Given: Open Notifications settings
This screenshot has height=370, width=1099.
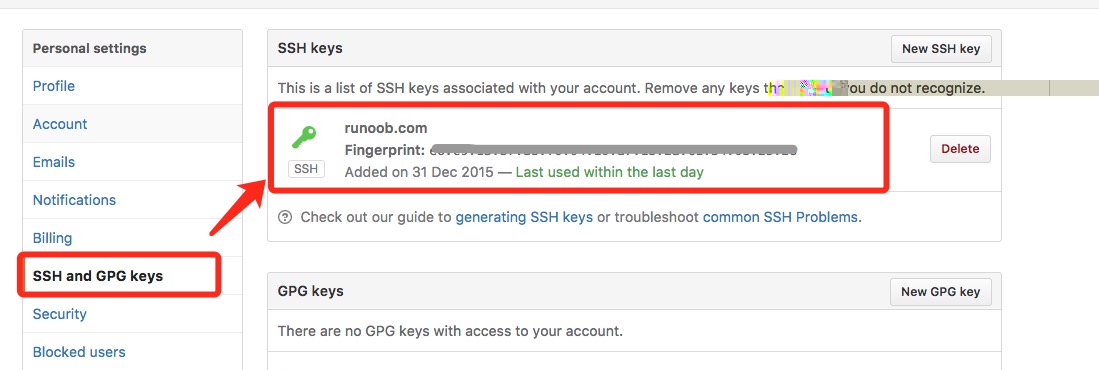Looking at the screenshot, I should (74, 200).
